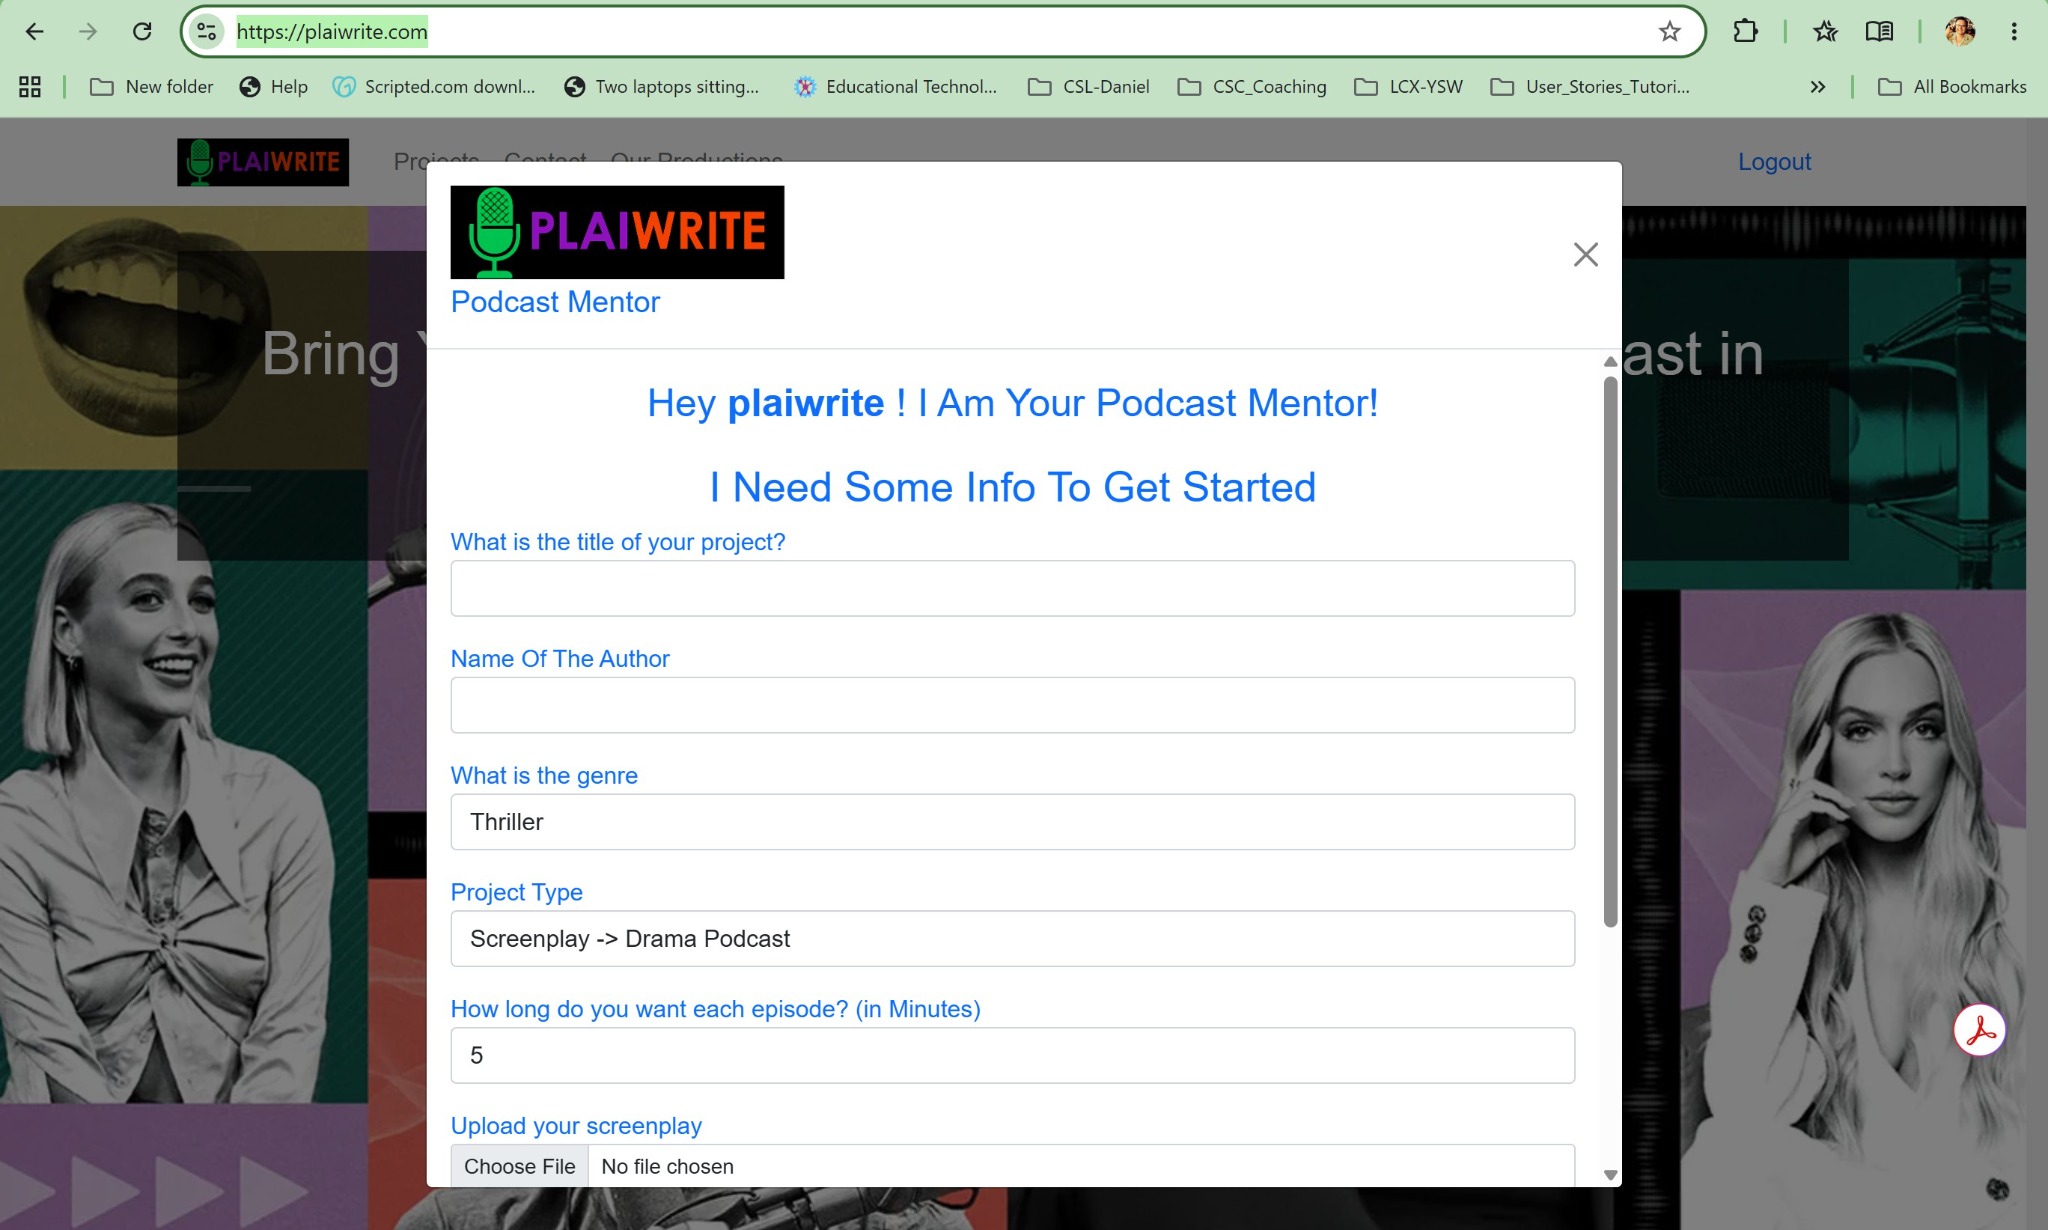Click the episode length field showing 5
The image size is (2048, 1230).
coord(1012,1055)
